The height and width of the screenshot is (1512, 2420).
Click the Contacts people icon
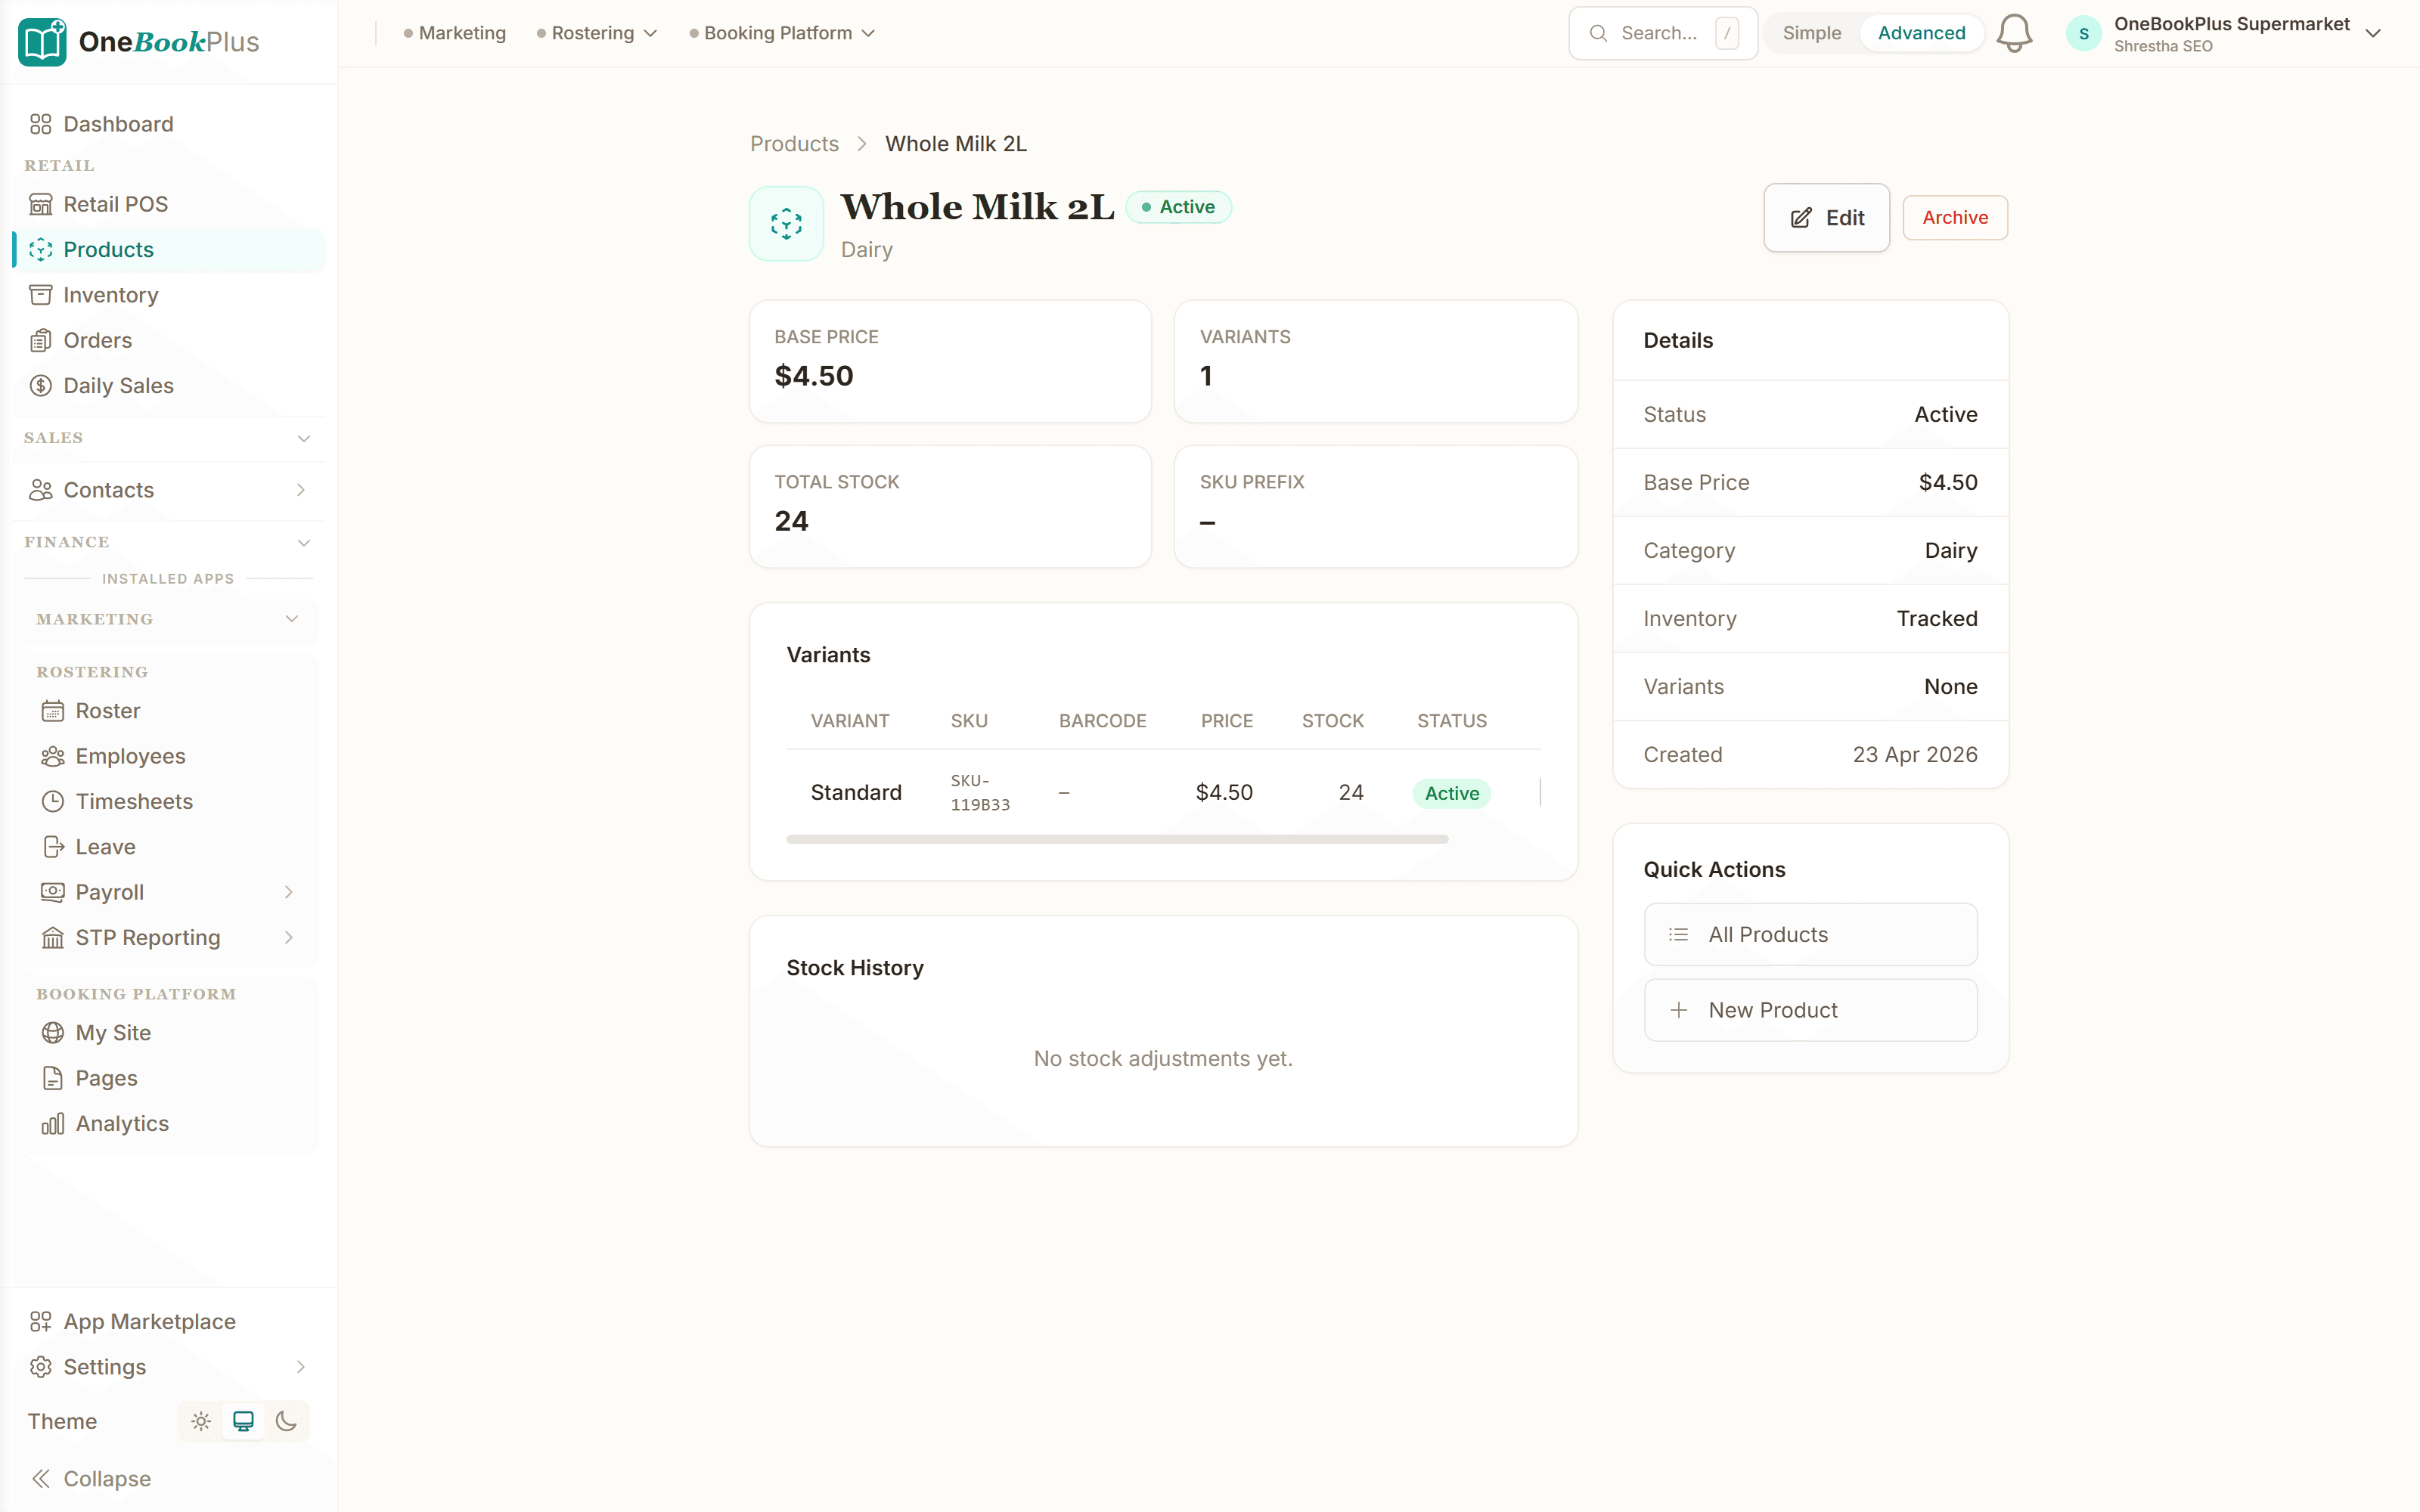[x=40, y=490]
